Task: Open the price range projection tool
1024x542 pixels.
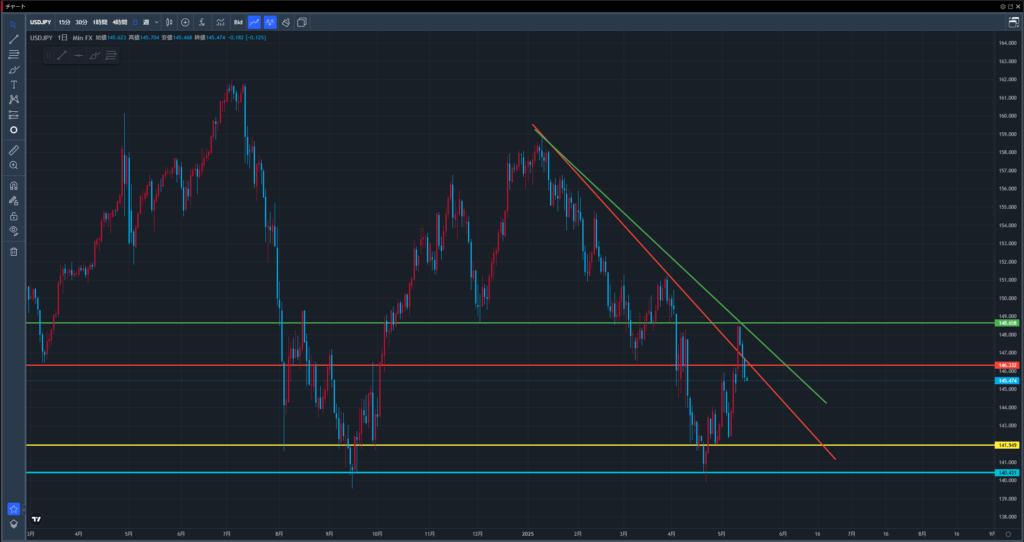Action: (x=13, y=115)
